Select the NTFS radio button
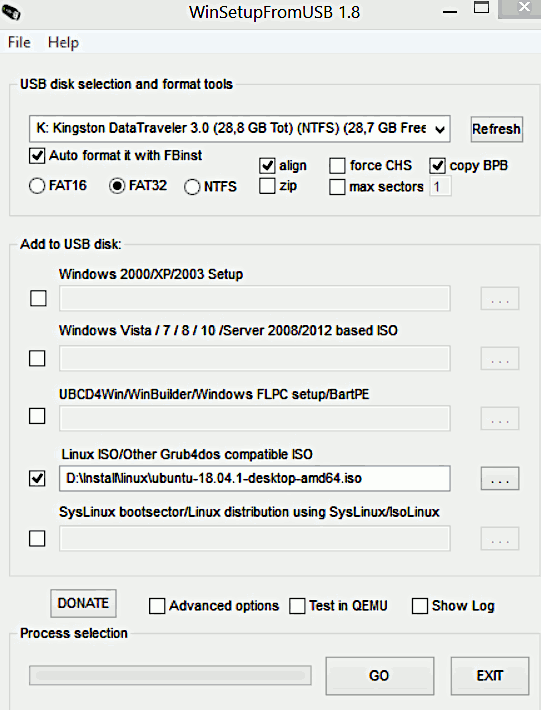 [192, 187]
